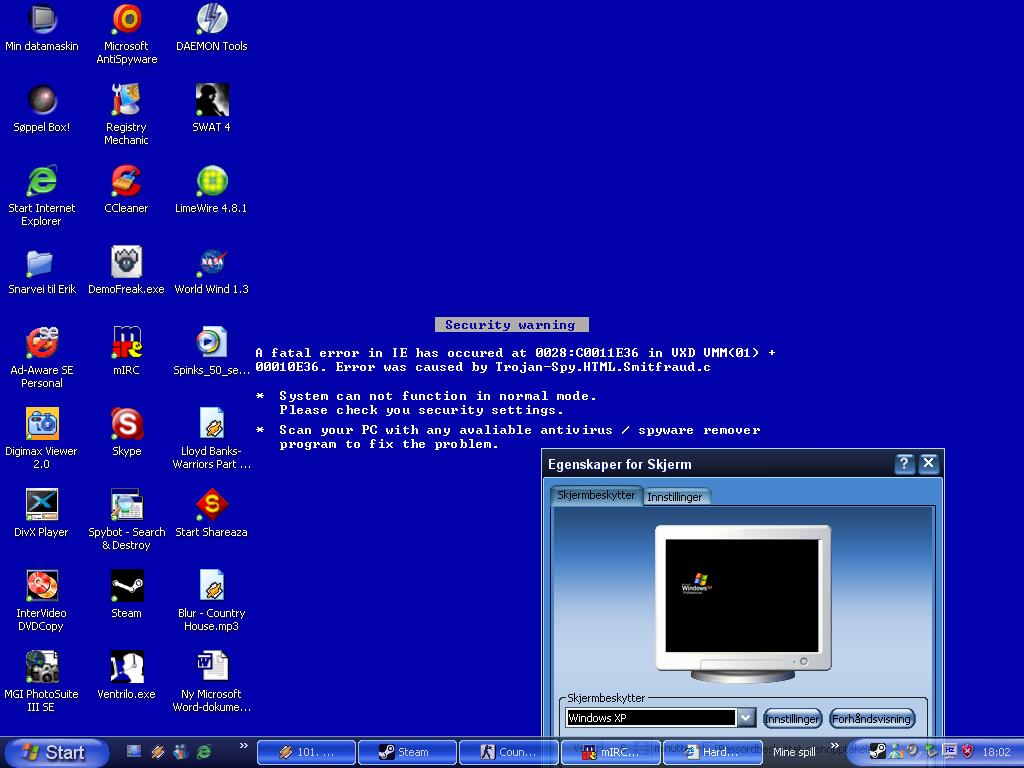The height and width of the screenshot is (768, 1024).
Task: Switch to mIRC taskbar button
Action: pyautogui.click(x=611, y=752)
